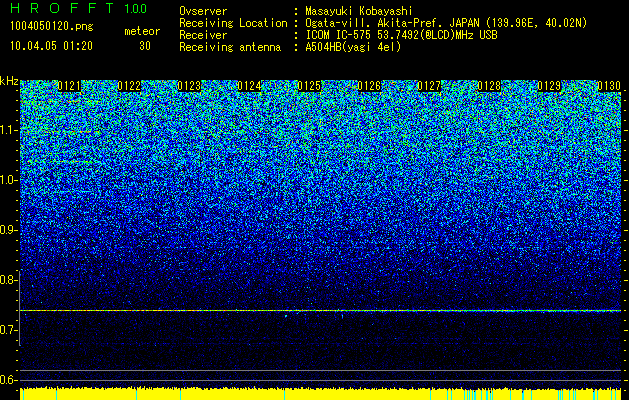Click the 0128 time marker
629x400 pixels.
coord(489,86)
